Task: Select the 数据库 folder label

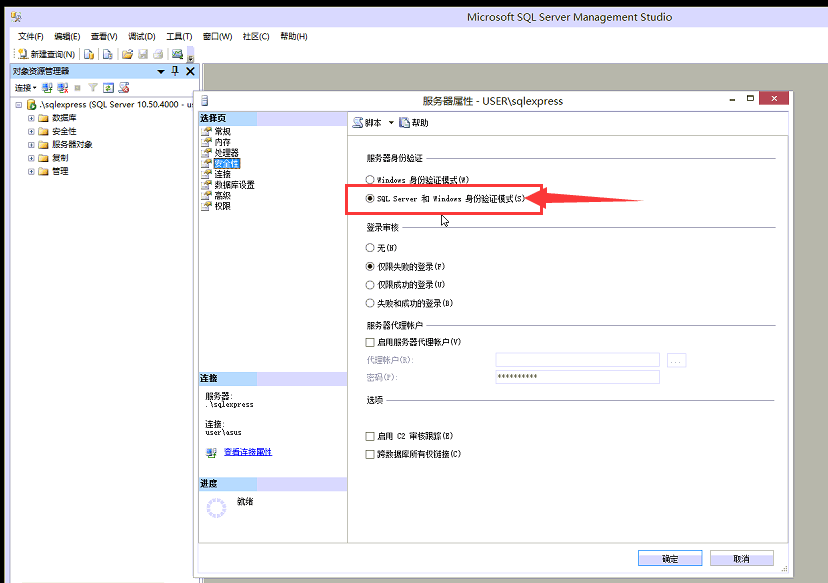Action: tap(64, 118)
